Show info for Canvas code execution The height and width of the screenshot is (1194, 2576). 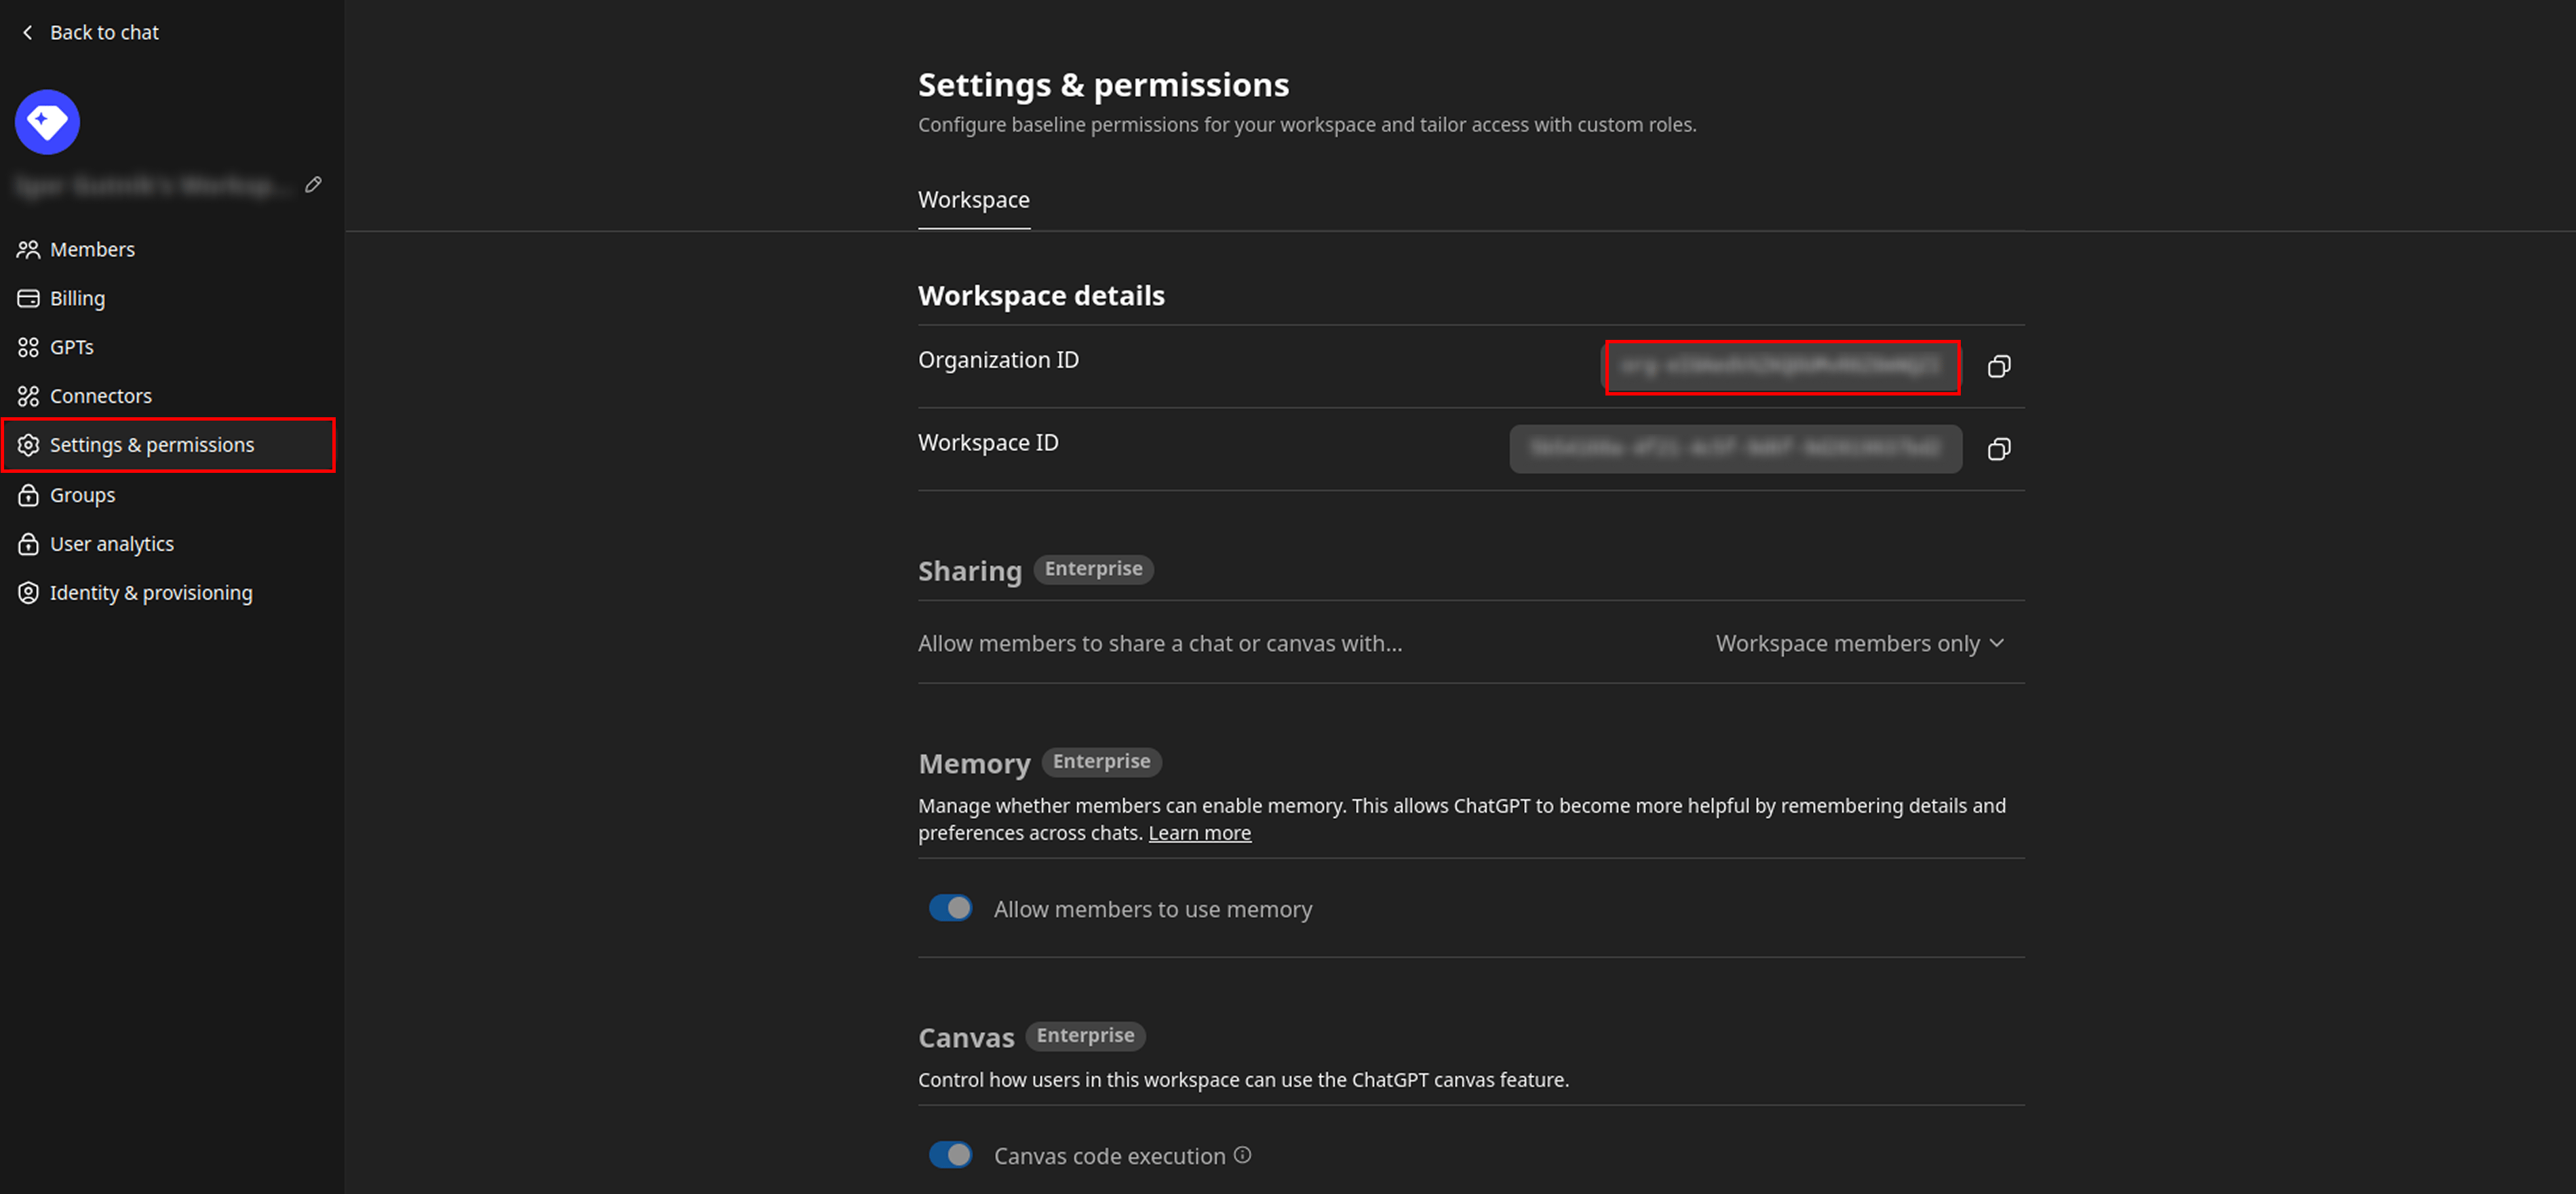coord(1242,1155)
